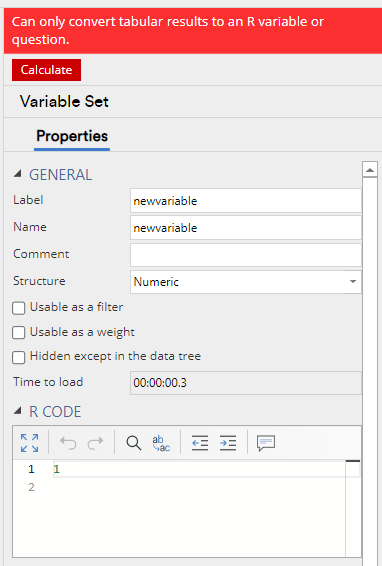This screenshot has width=382, height=566.
Task: Click scrollbar up arrow
Action: point(370,170)
